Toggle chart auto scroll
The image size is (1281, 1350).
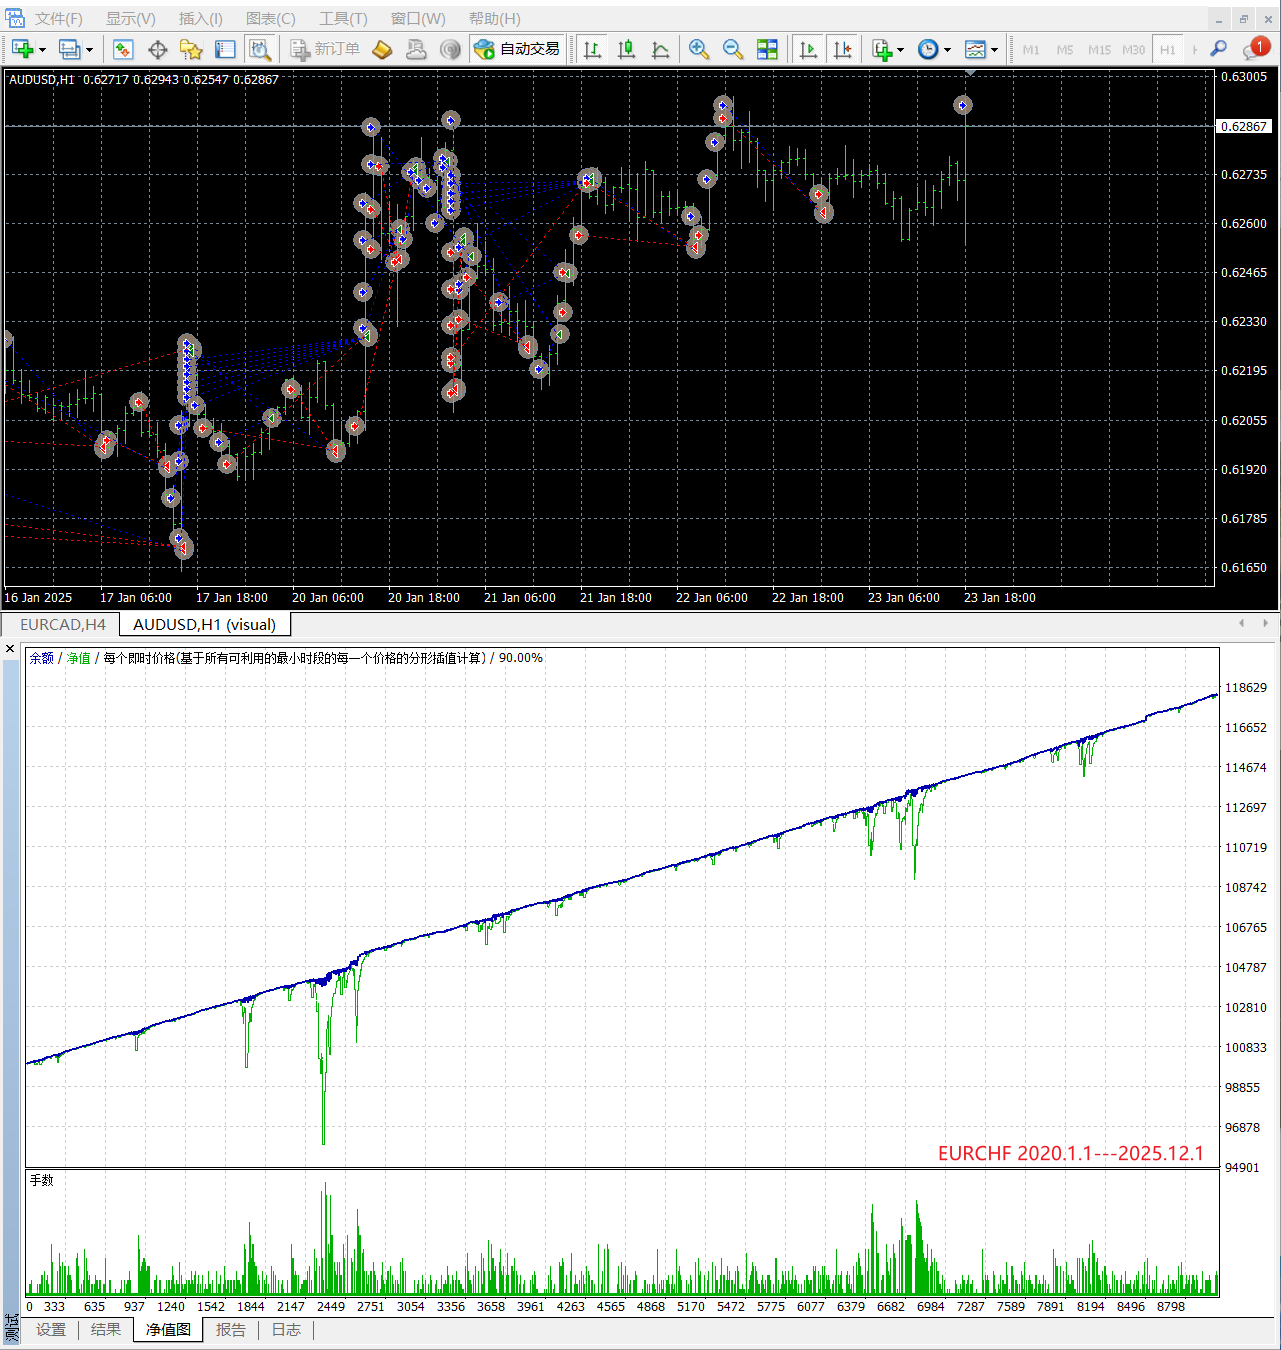[x=808, y=49]
